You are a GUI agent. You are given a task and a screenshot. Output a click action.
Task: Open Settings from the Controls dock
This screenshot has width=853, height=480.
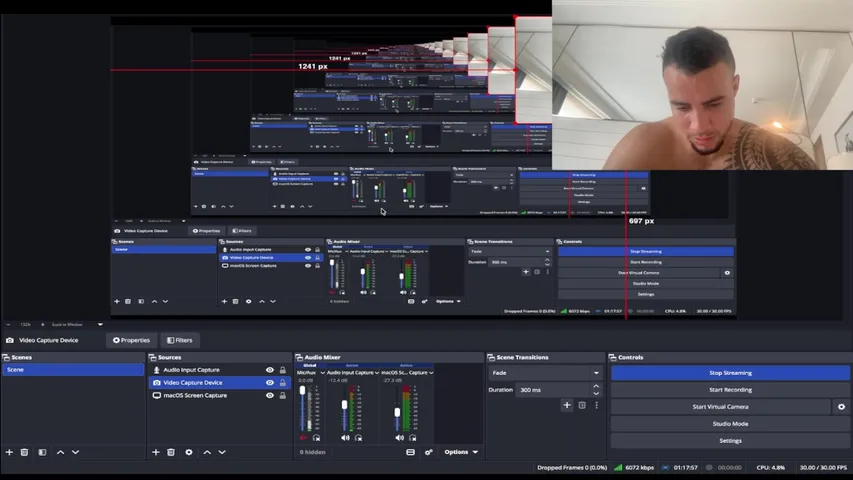tap(730, 441)
